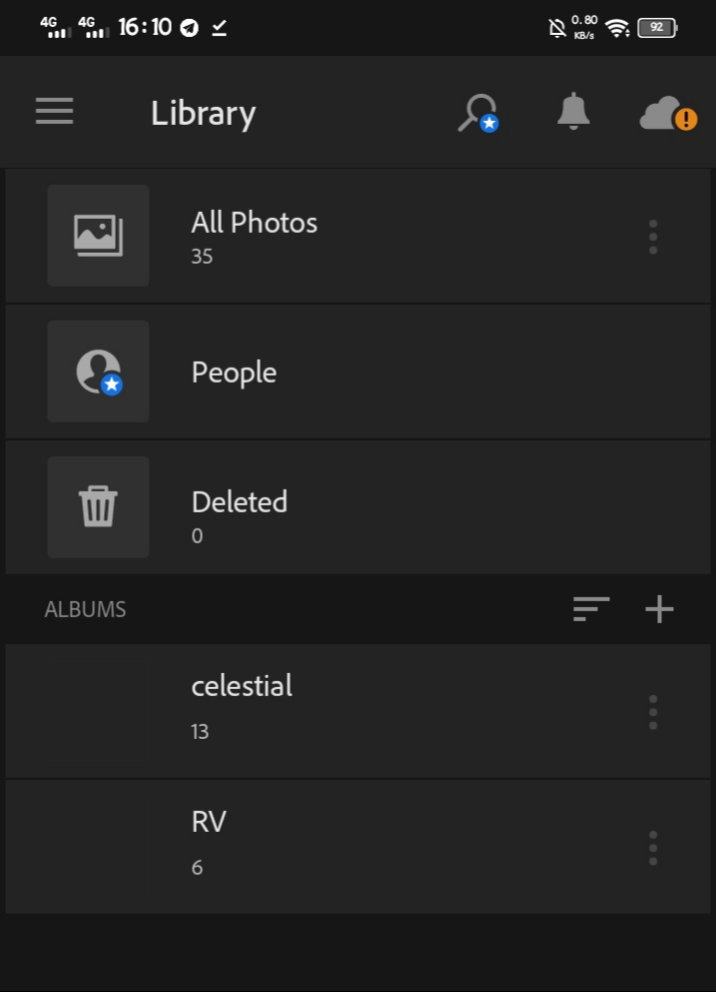Open the Deleted photos list
The width and height of the screenshot is (716, 992).
[358, 507]
